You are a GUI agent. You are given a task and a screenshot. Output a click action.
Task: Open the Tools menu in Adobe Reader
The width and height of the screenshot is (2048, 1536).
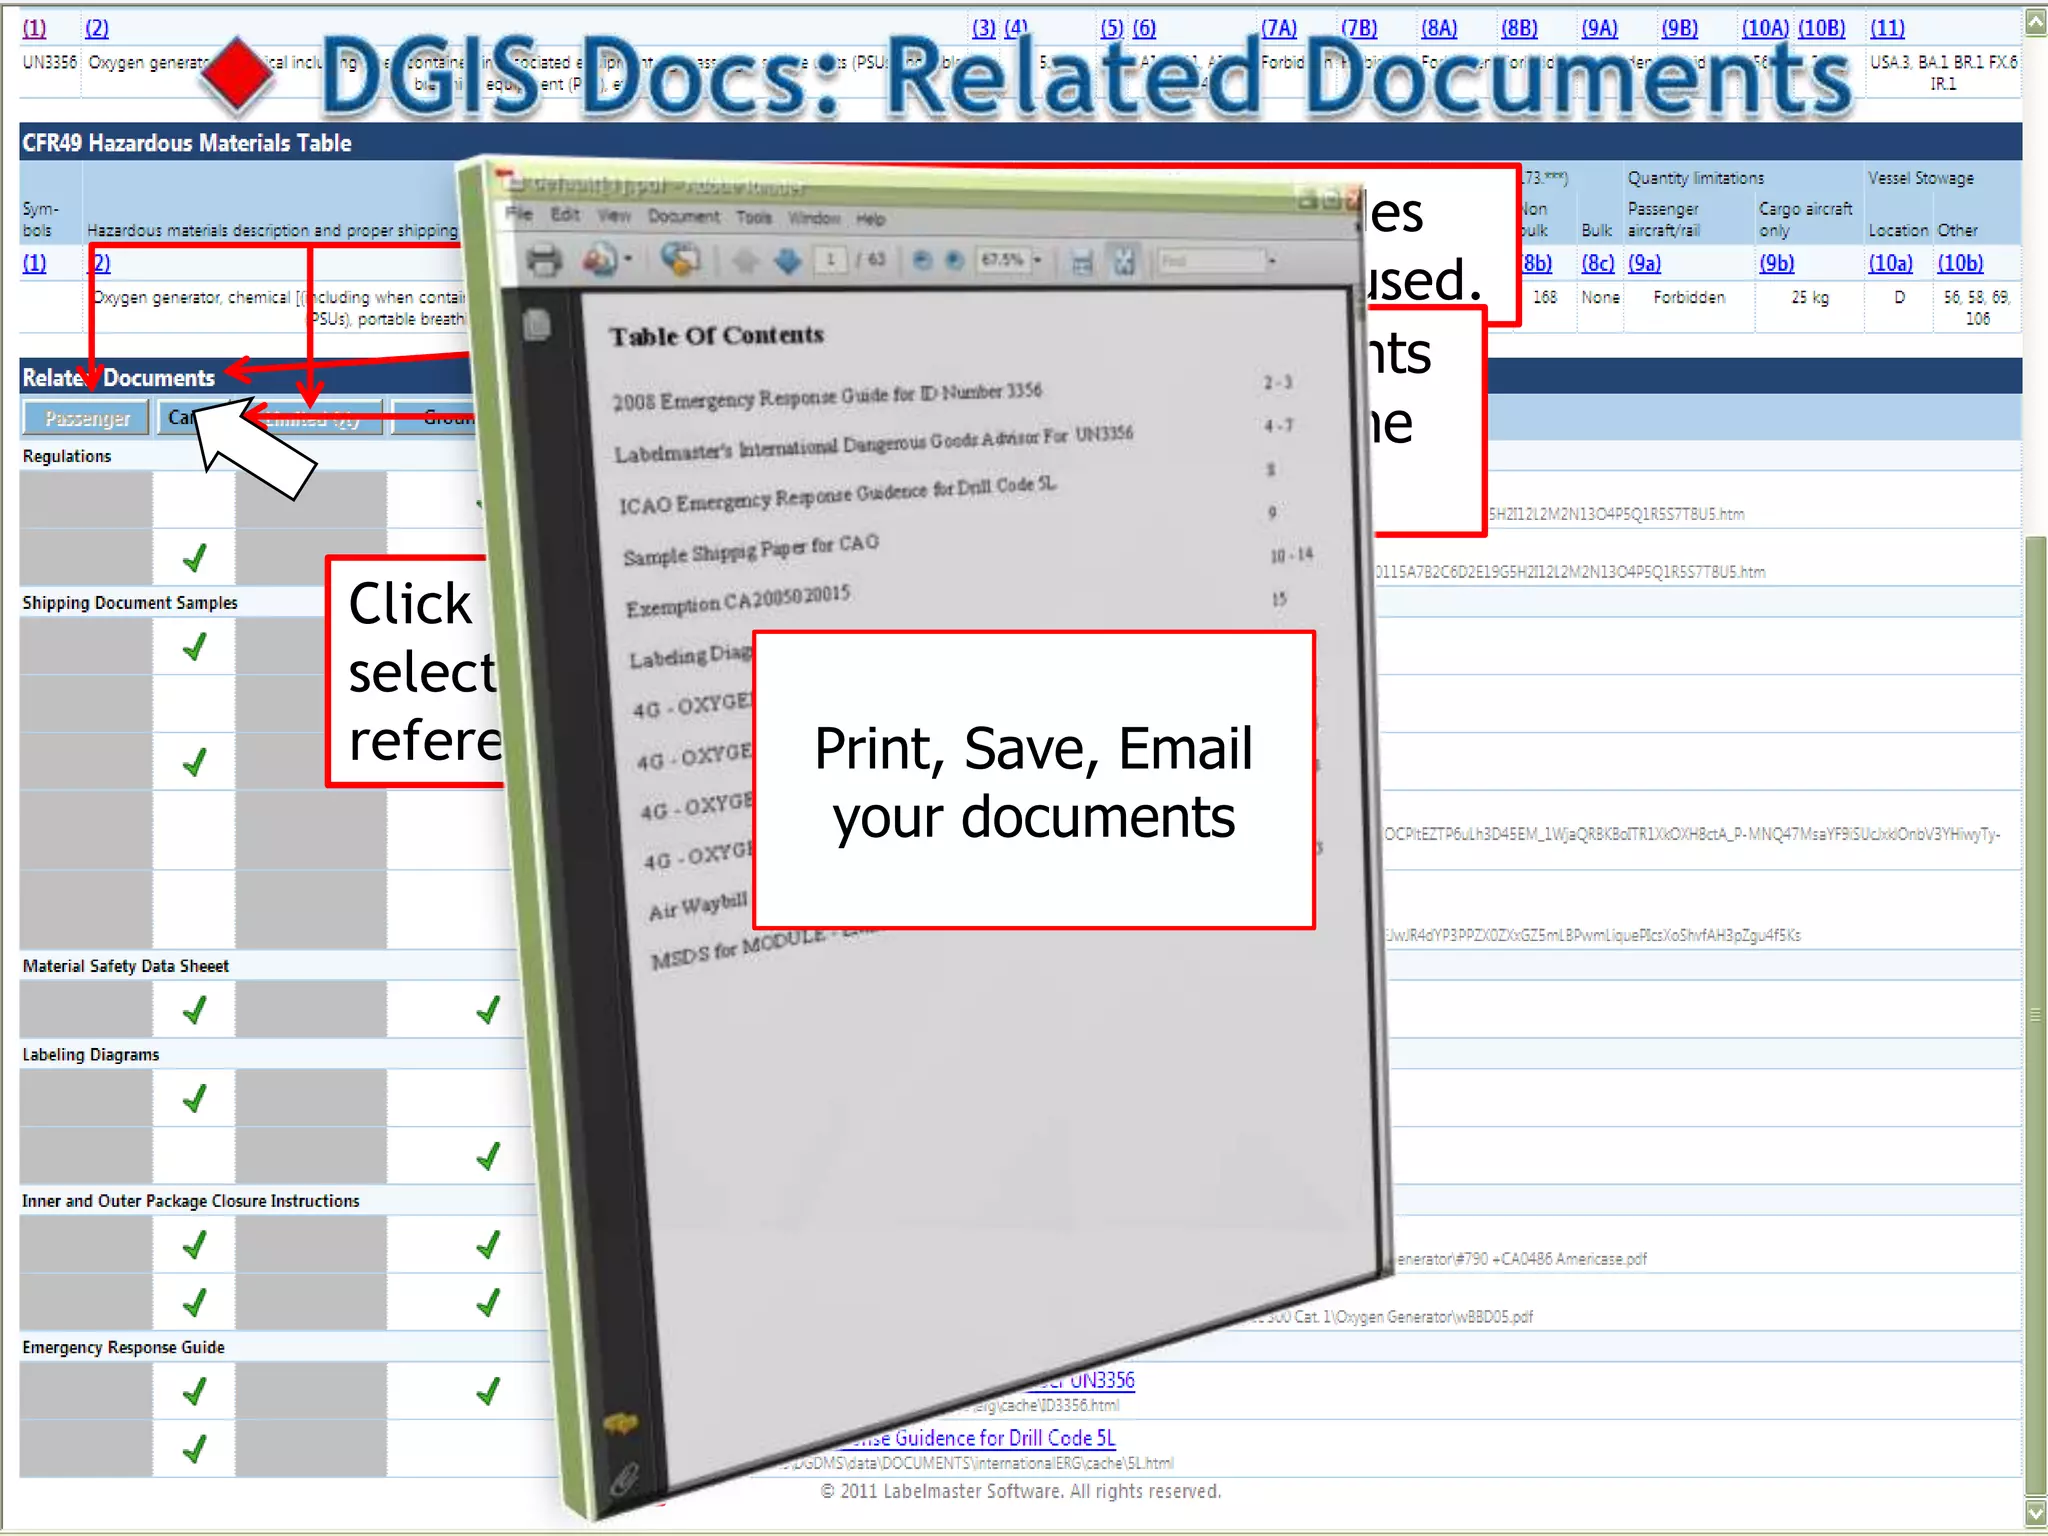pos(754,217)
